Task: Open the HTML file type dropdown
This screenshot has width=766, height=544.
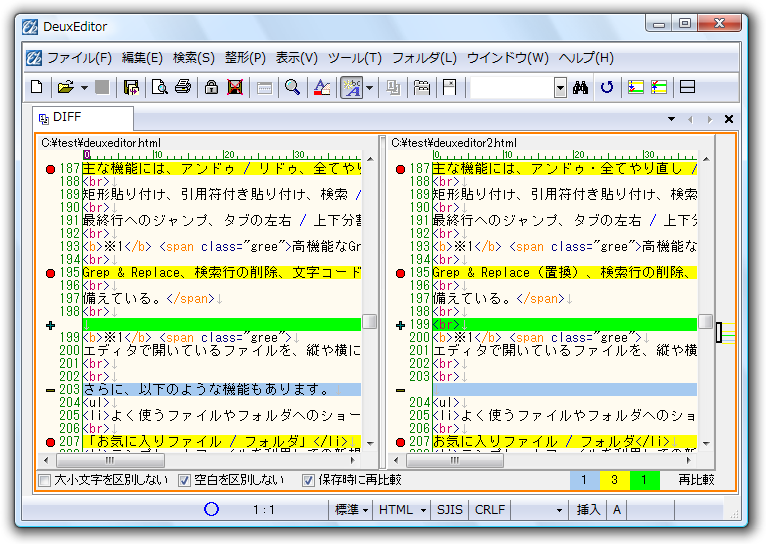Action: click(402, 510)
